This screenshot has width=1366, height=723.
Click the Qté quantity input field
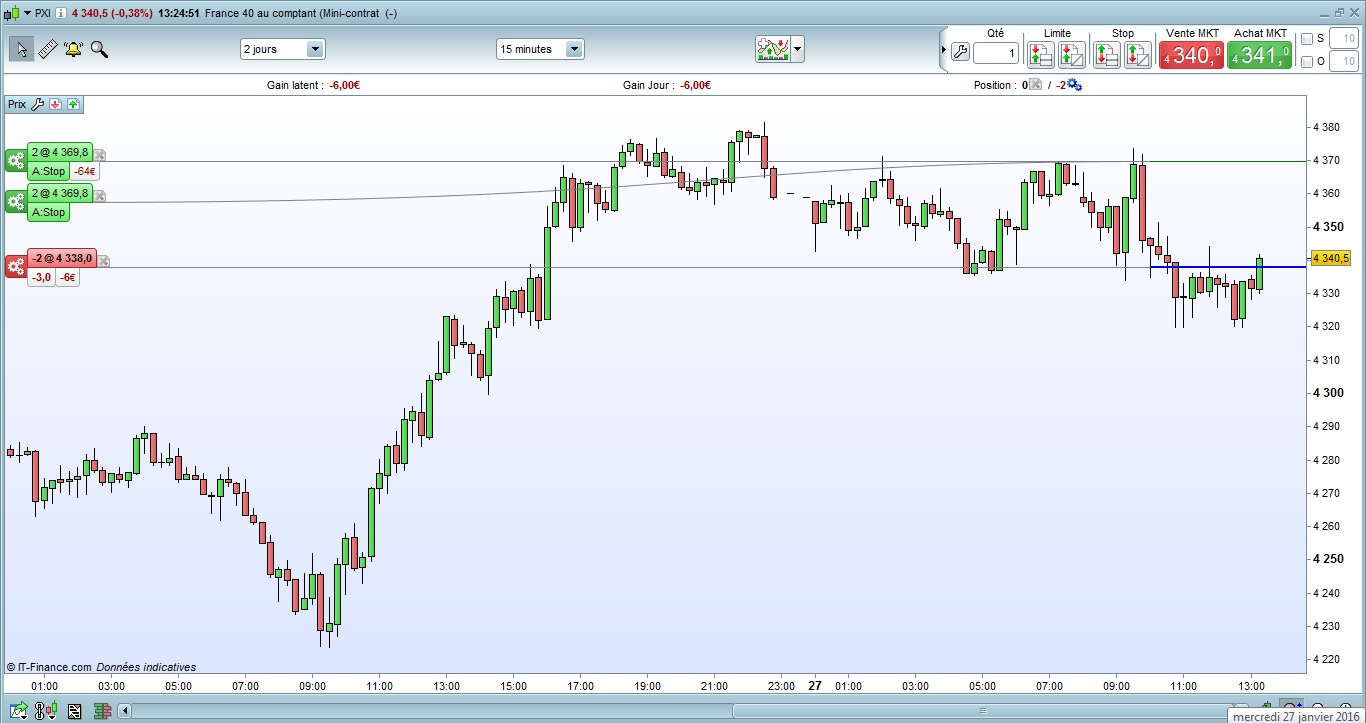(x=996, y=54)
